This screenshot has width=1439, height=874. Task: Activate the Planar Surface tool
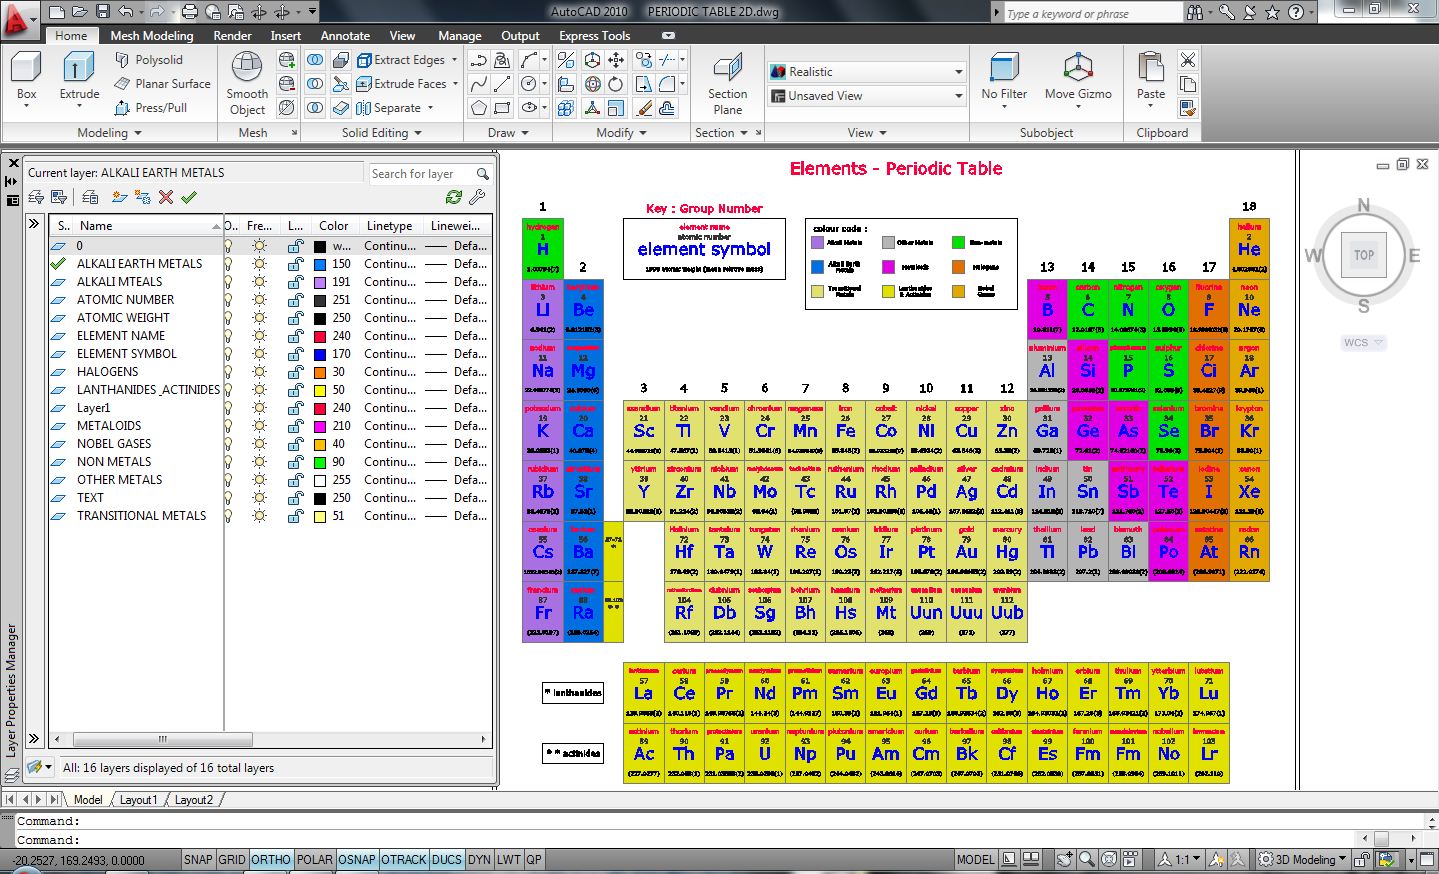(x=162, y=84)
